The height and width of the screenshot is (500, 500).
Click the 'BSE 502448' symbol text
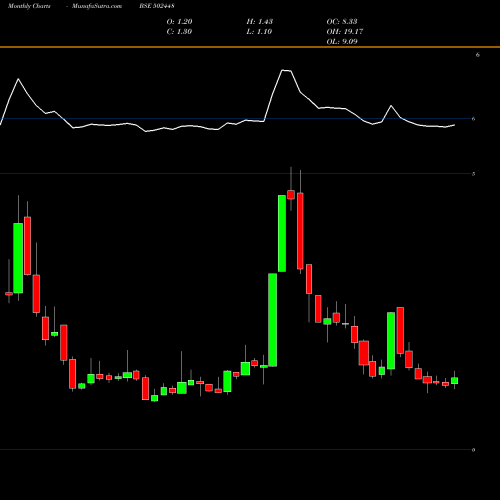click(x=157, y=6)
